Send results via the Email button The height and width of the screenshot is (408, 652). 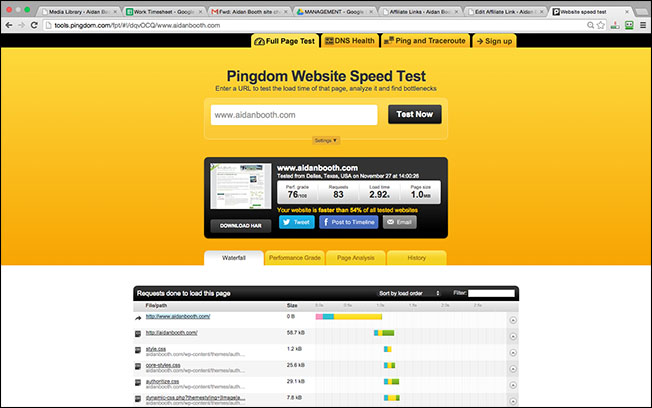coord(400,222)
